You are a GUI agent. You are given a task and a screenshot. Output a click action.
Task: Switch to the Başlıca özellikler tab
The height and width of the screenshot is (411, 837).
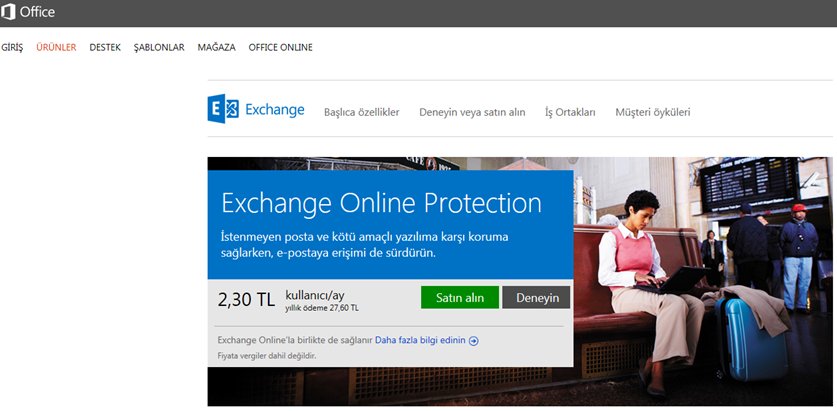362,113
